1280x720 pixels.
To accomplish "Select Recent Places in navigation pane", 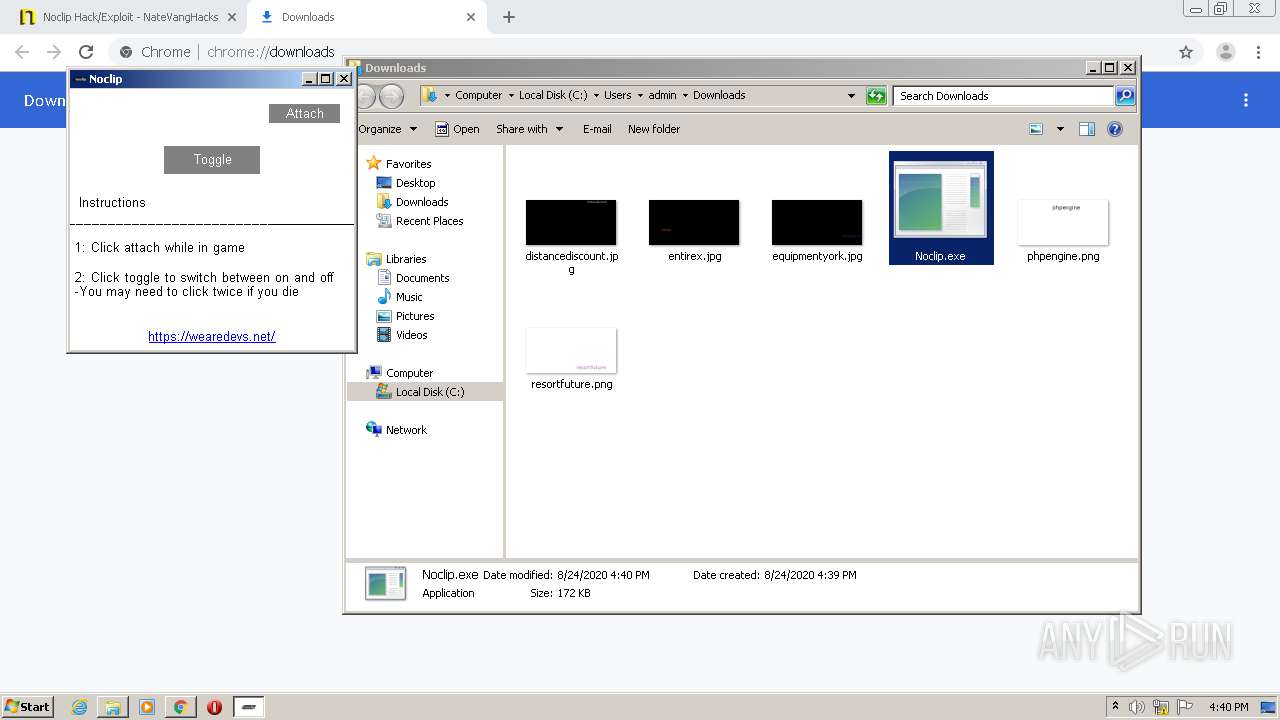I will click(x=429, y=221).
